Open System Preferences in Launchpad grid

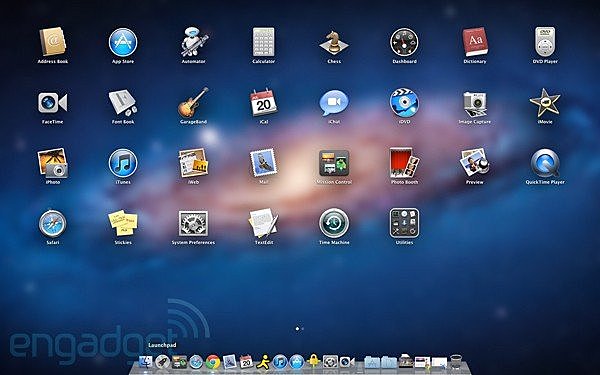click(194, 223)
